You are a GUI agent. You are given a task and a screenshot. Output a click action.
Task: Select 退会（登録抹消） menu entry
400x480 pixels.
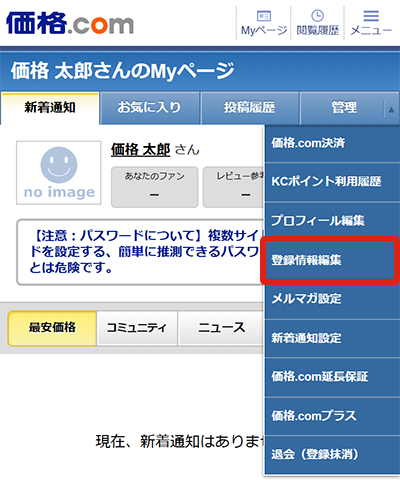pos(332,454)
